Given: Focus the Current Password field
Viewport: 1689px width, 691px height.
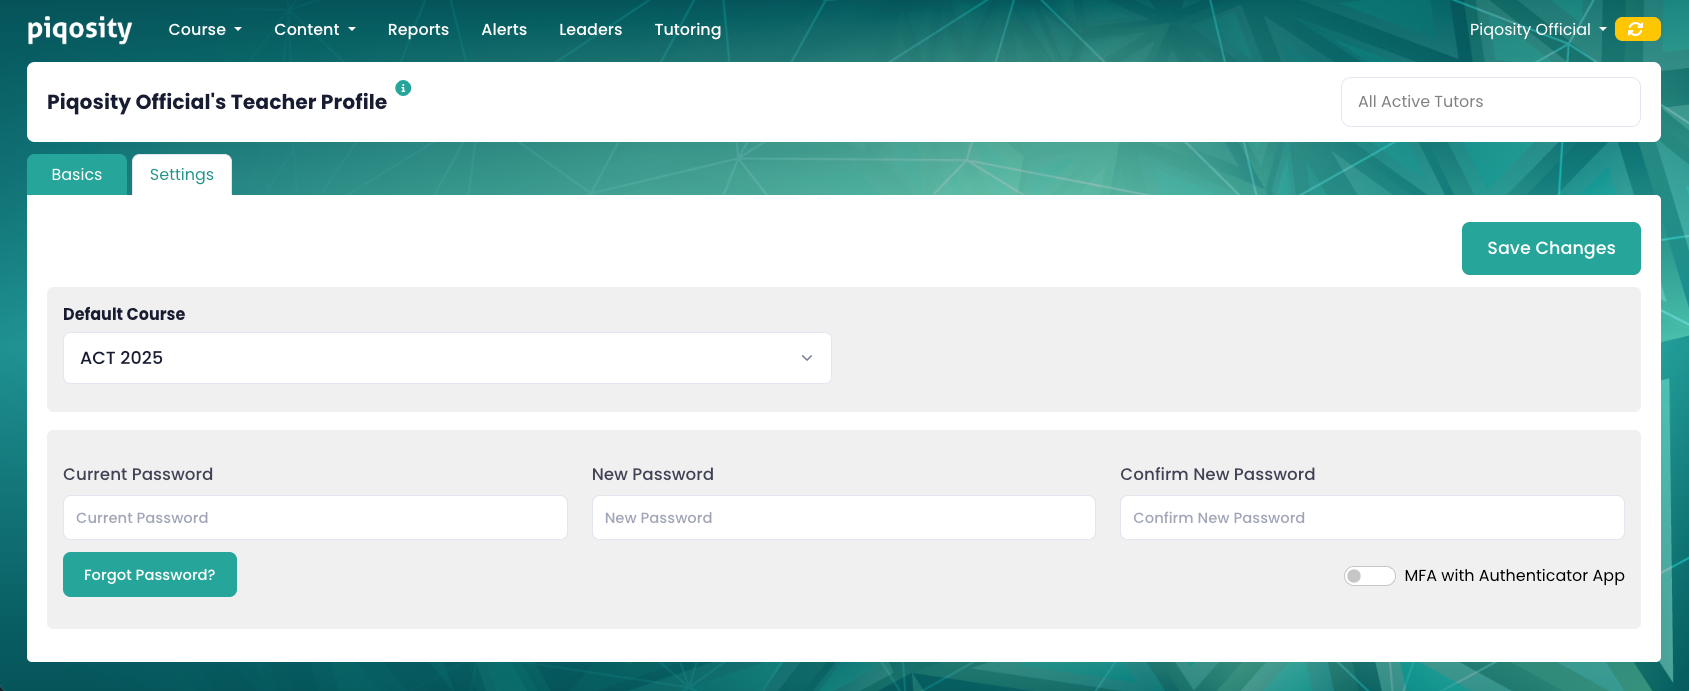Looking at the screenshot, I should (315, 518).
